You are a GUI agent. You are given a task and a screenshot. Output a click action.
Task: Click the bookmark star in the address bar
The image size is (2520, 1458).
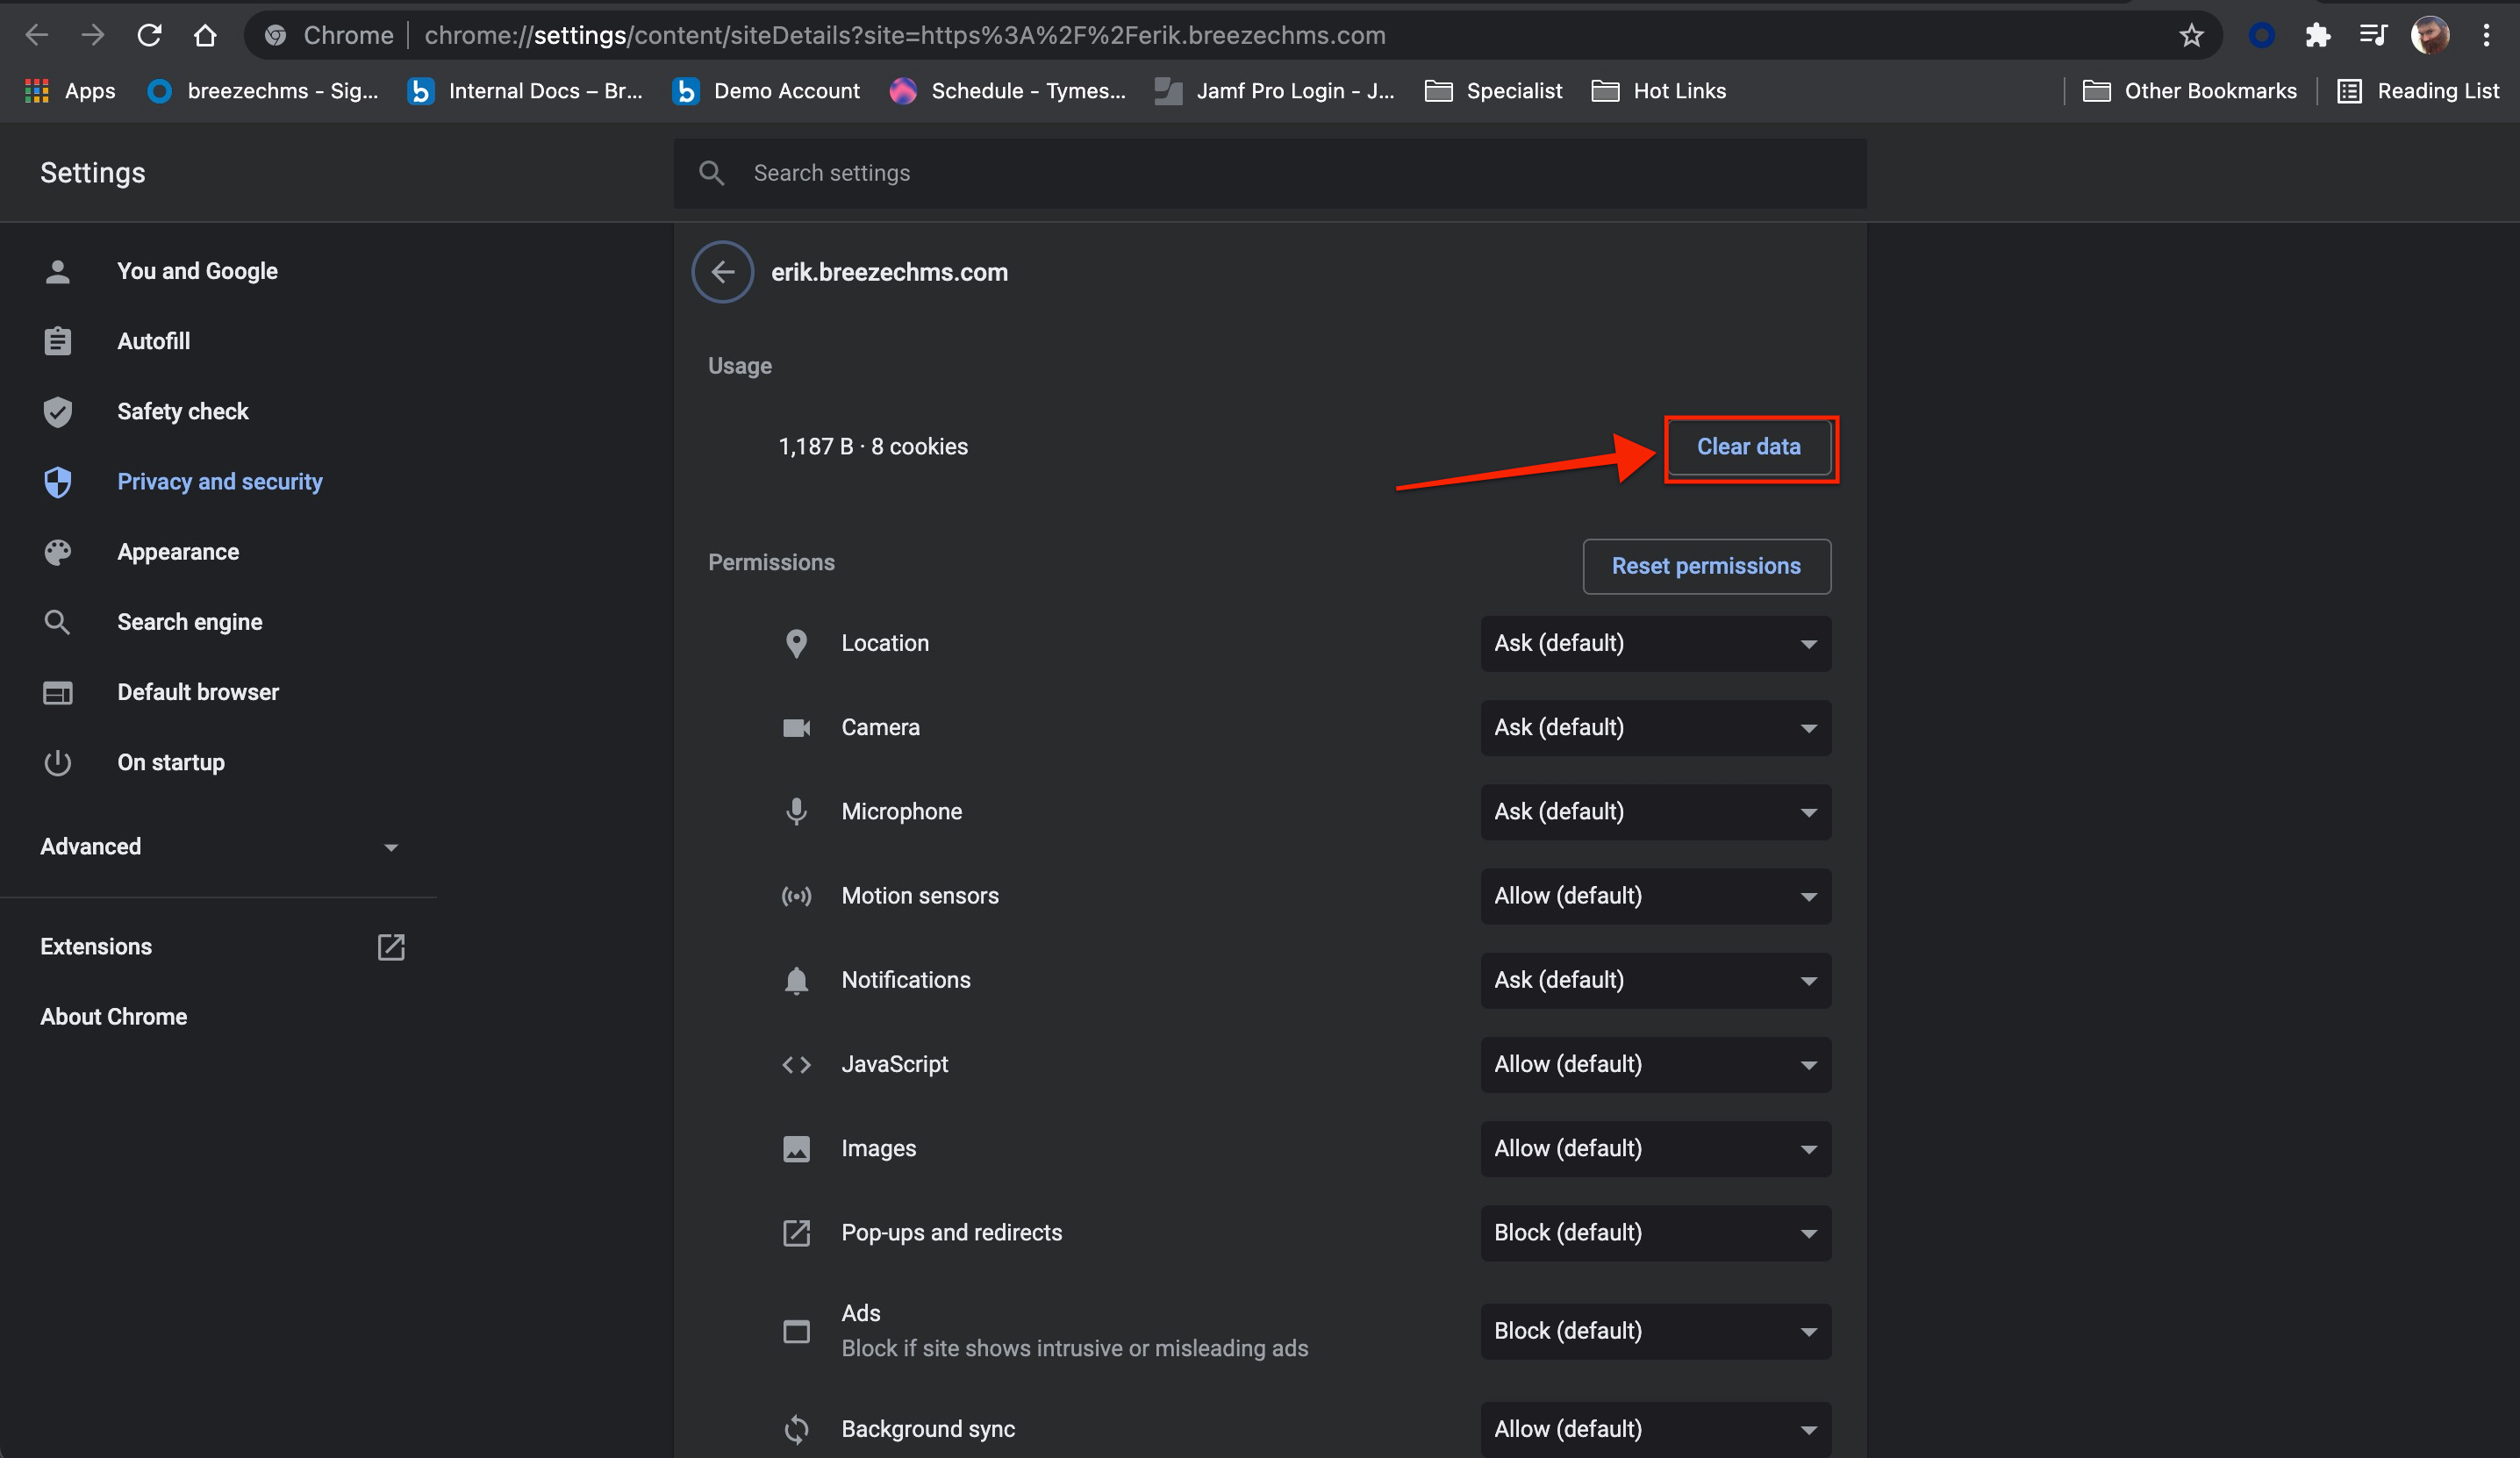pos(2192,35)
